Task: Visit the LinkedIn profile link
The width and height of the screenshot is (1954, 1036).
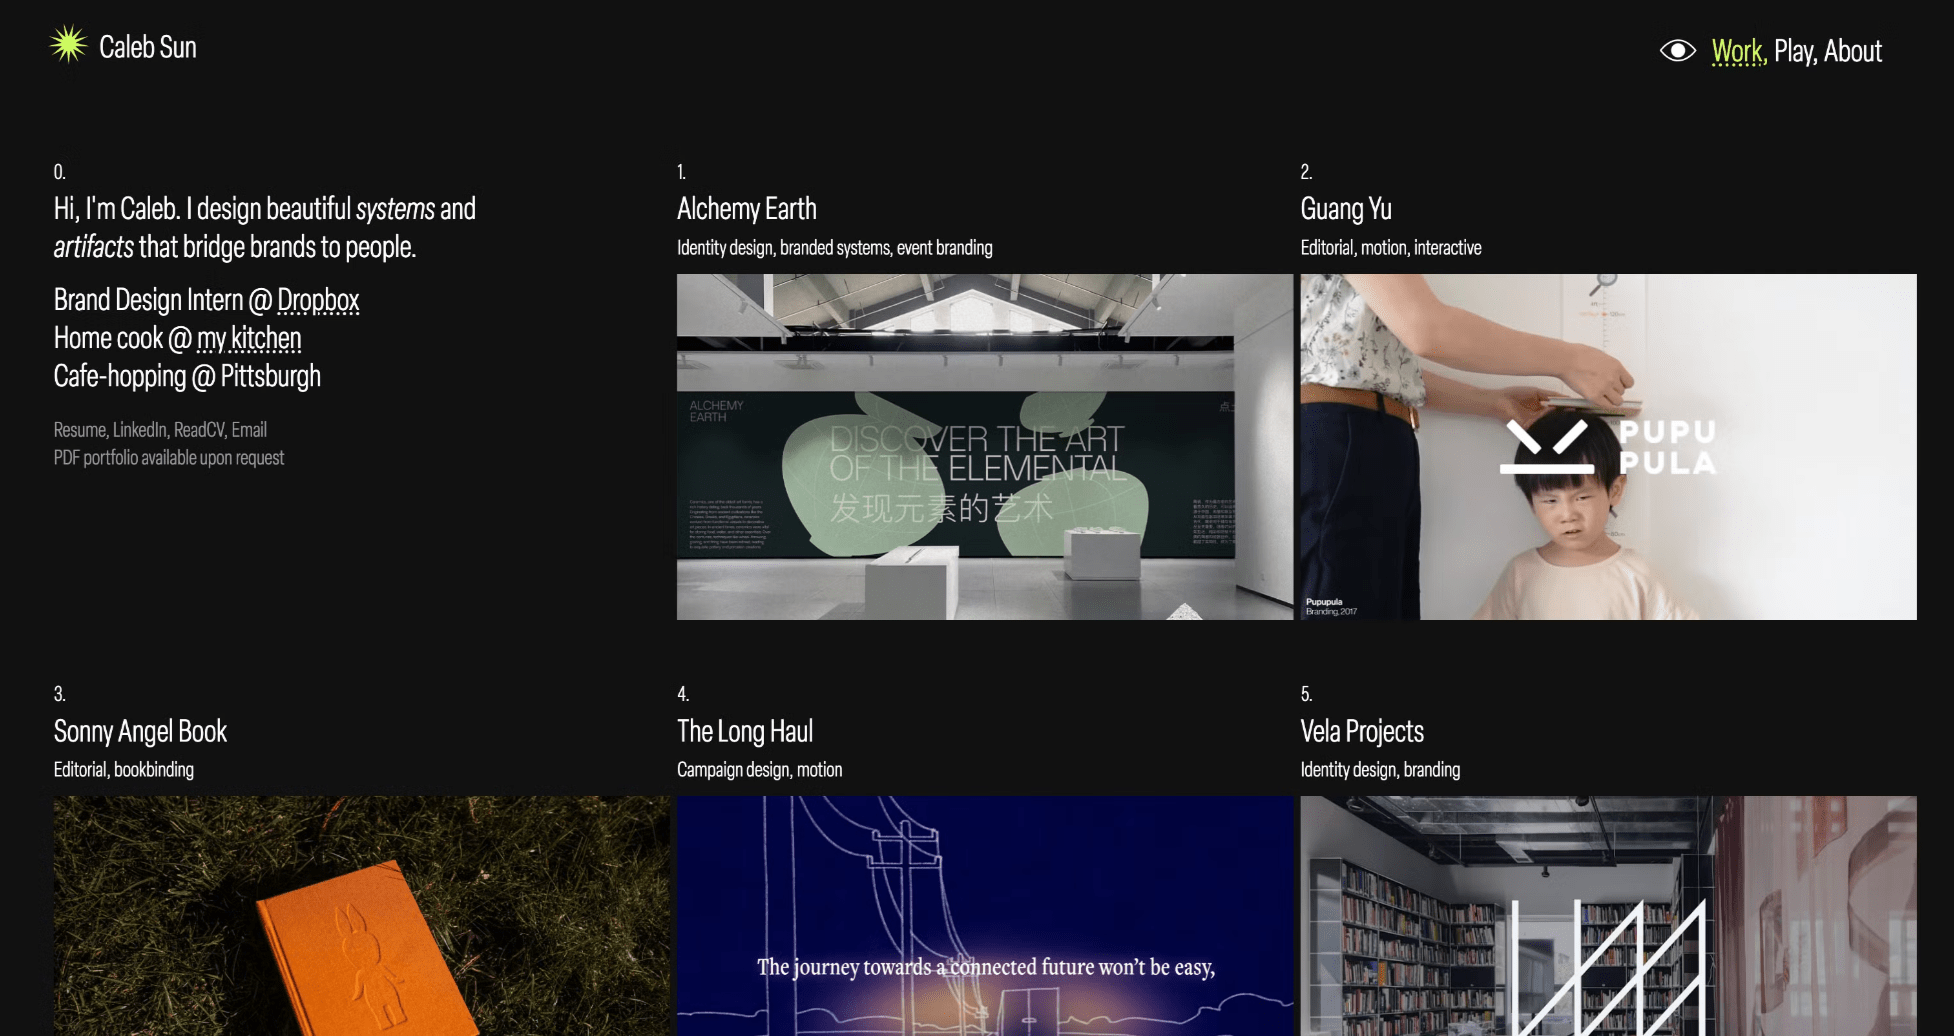Action: pos(140,430)
